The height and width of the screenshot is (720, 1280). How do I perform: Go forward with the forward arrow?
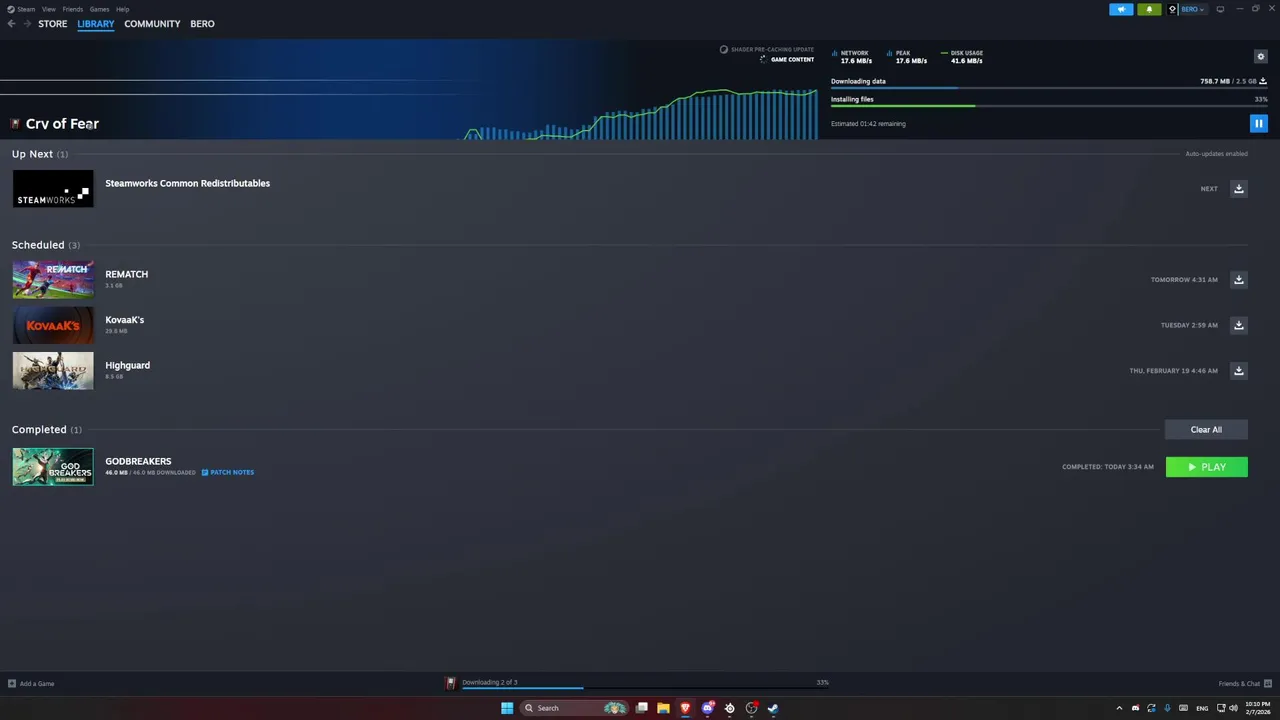pyautogui.click(x=26, y=24)
